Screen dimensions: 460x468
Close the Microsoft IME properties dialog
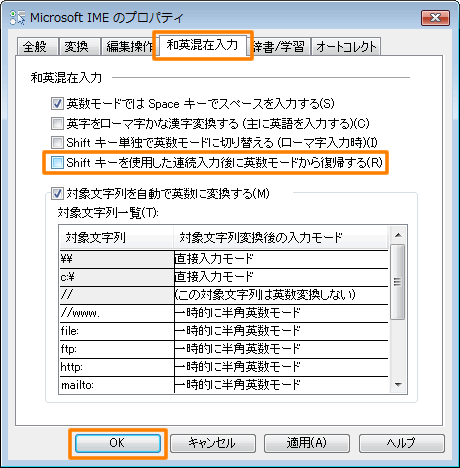pyautogui.click(x=435, y=17)
